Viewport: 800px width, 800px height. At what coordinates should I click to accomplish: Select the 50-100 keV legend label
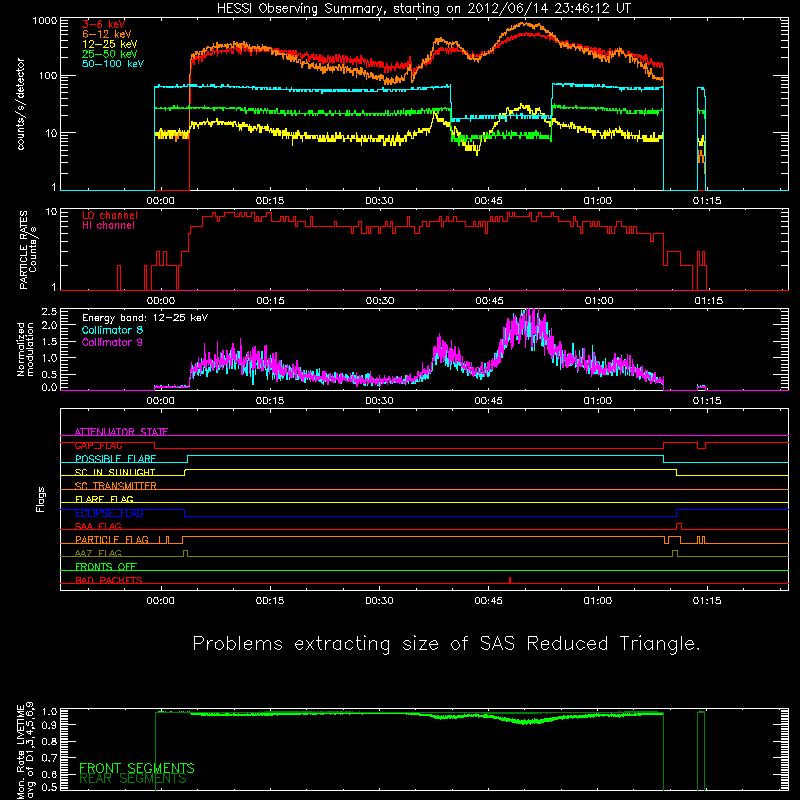point(113,64)
